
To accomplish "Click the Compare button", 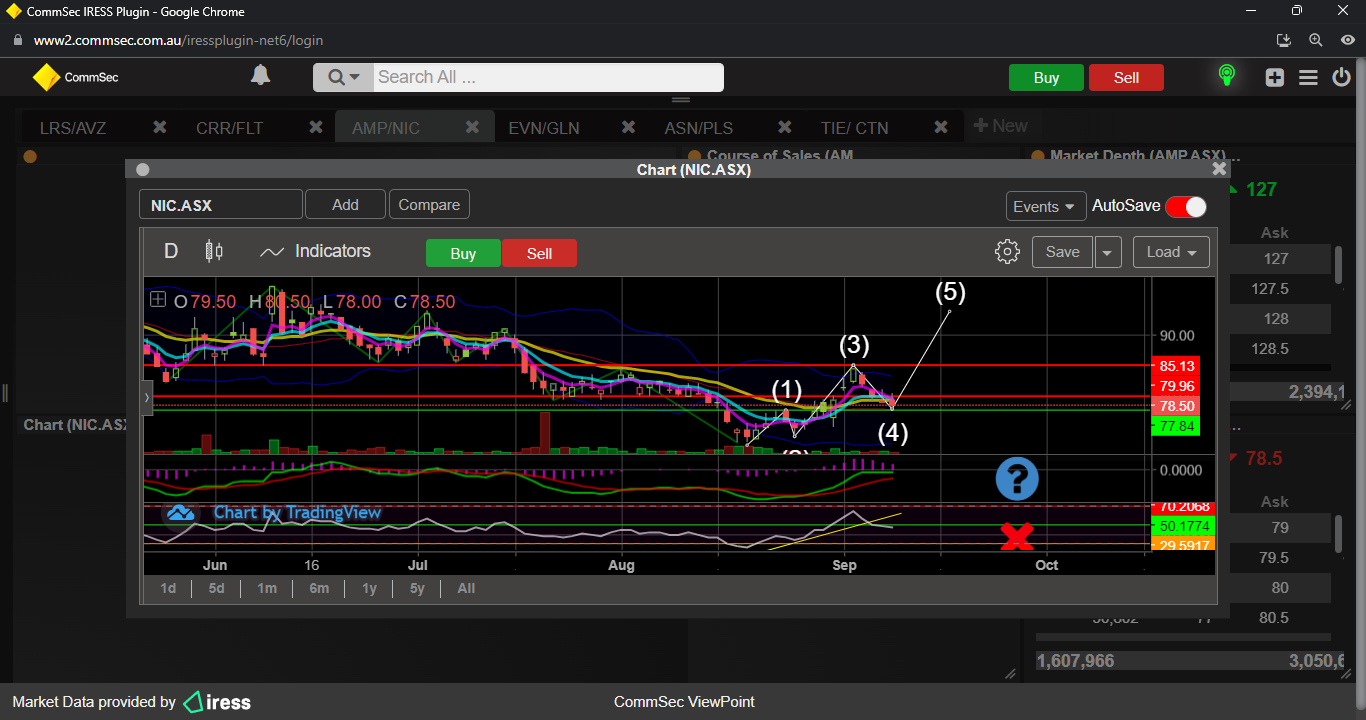I will pyautogui.click(x=429, y=205).
